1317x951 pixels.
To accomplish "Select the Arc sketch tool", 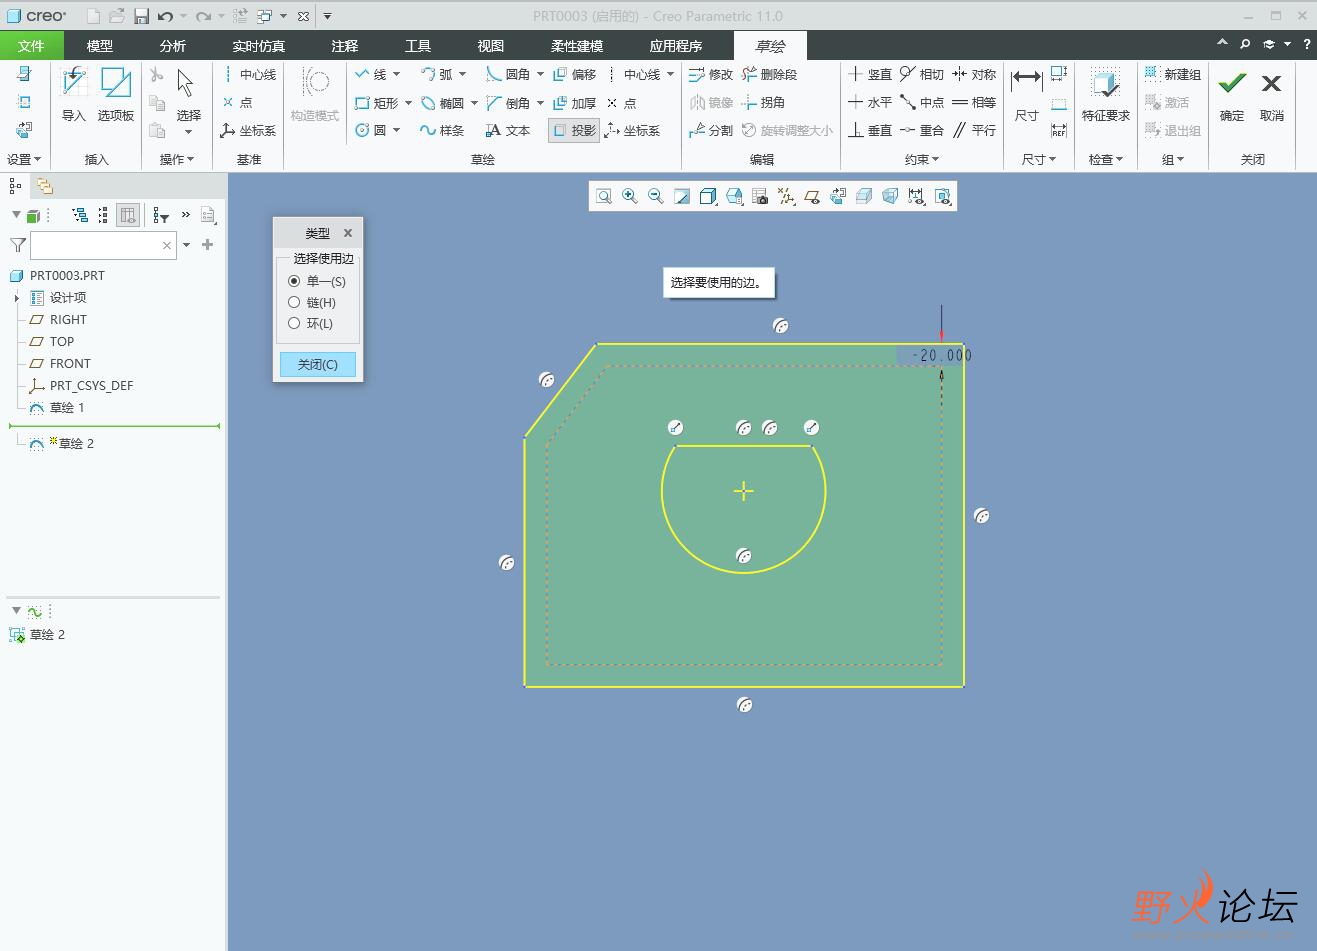I will tap(436, 74).
